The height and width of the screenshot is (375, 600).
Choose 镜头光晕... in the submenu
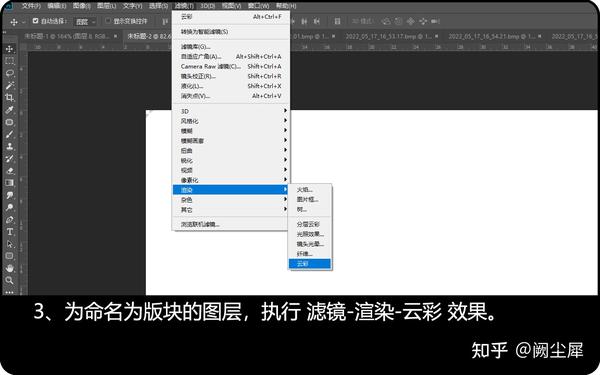click(310, 244)
